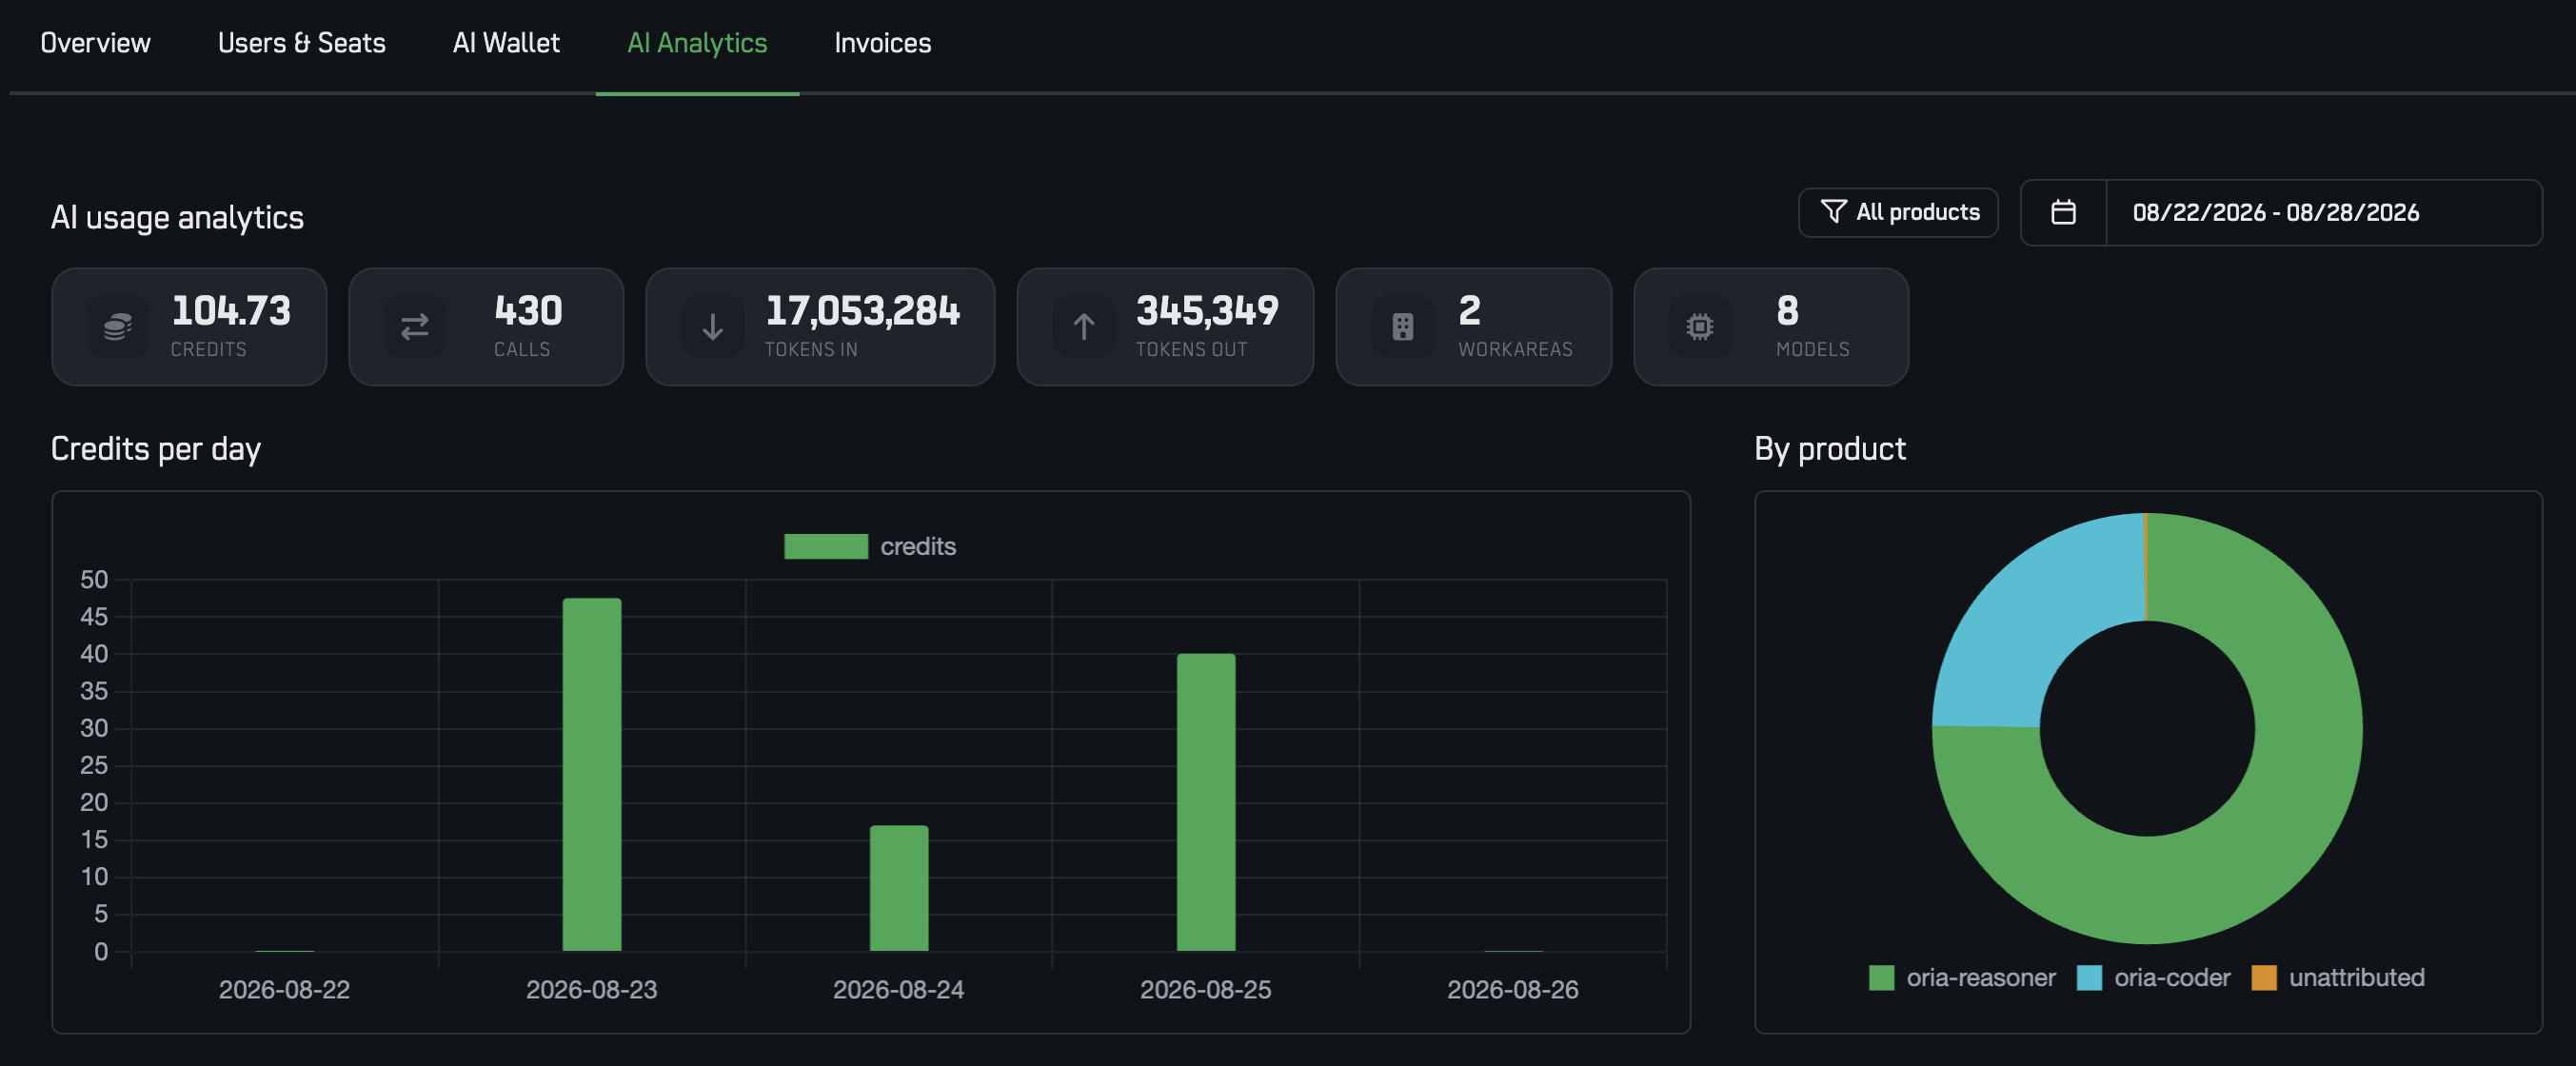Click the 2026-08-22 axis label
The height and width of the screenshot is (1066, 2576).
tap(284, 989)
